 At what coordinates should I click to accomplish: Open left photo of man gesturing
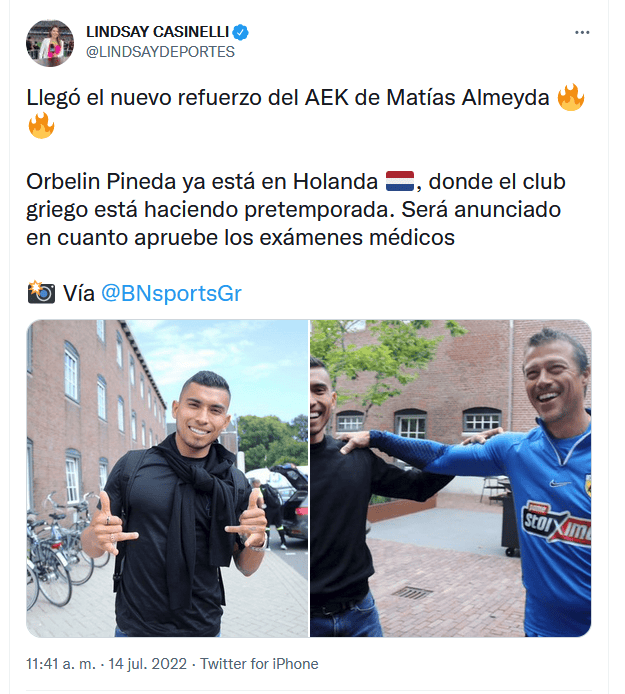pyautogui.click(x=167, y=478)
